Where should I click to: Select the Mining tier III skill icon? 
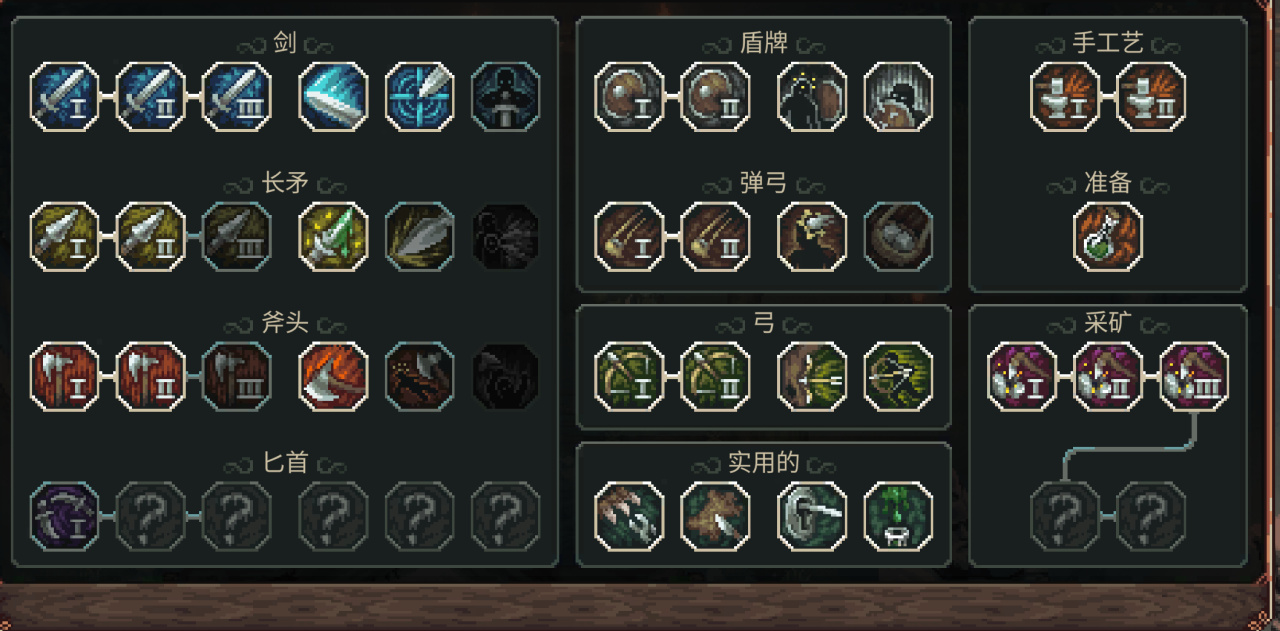(x=1194, y=377)
